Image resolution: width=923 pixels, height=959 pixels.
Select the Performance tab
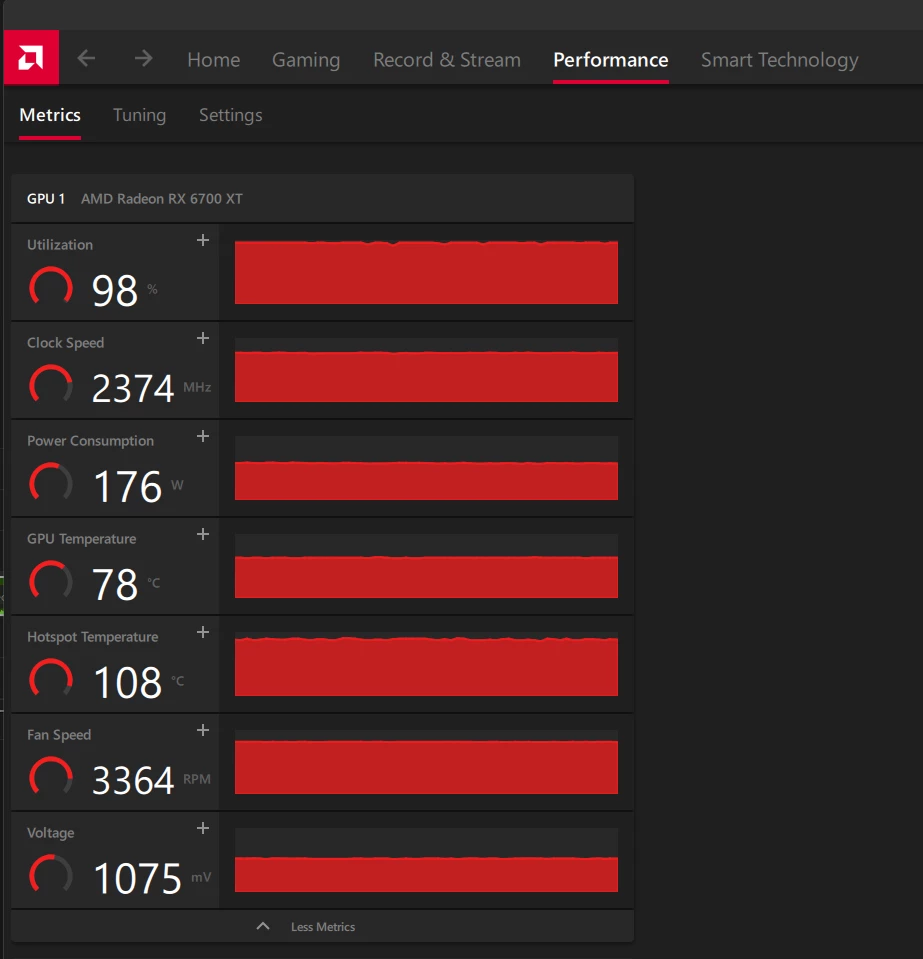point(610,60)
